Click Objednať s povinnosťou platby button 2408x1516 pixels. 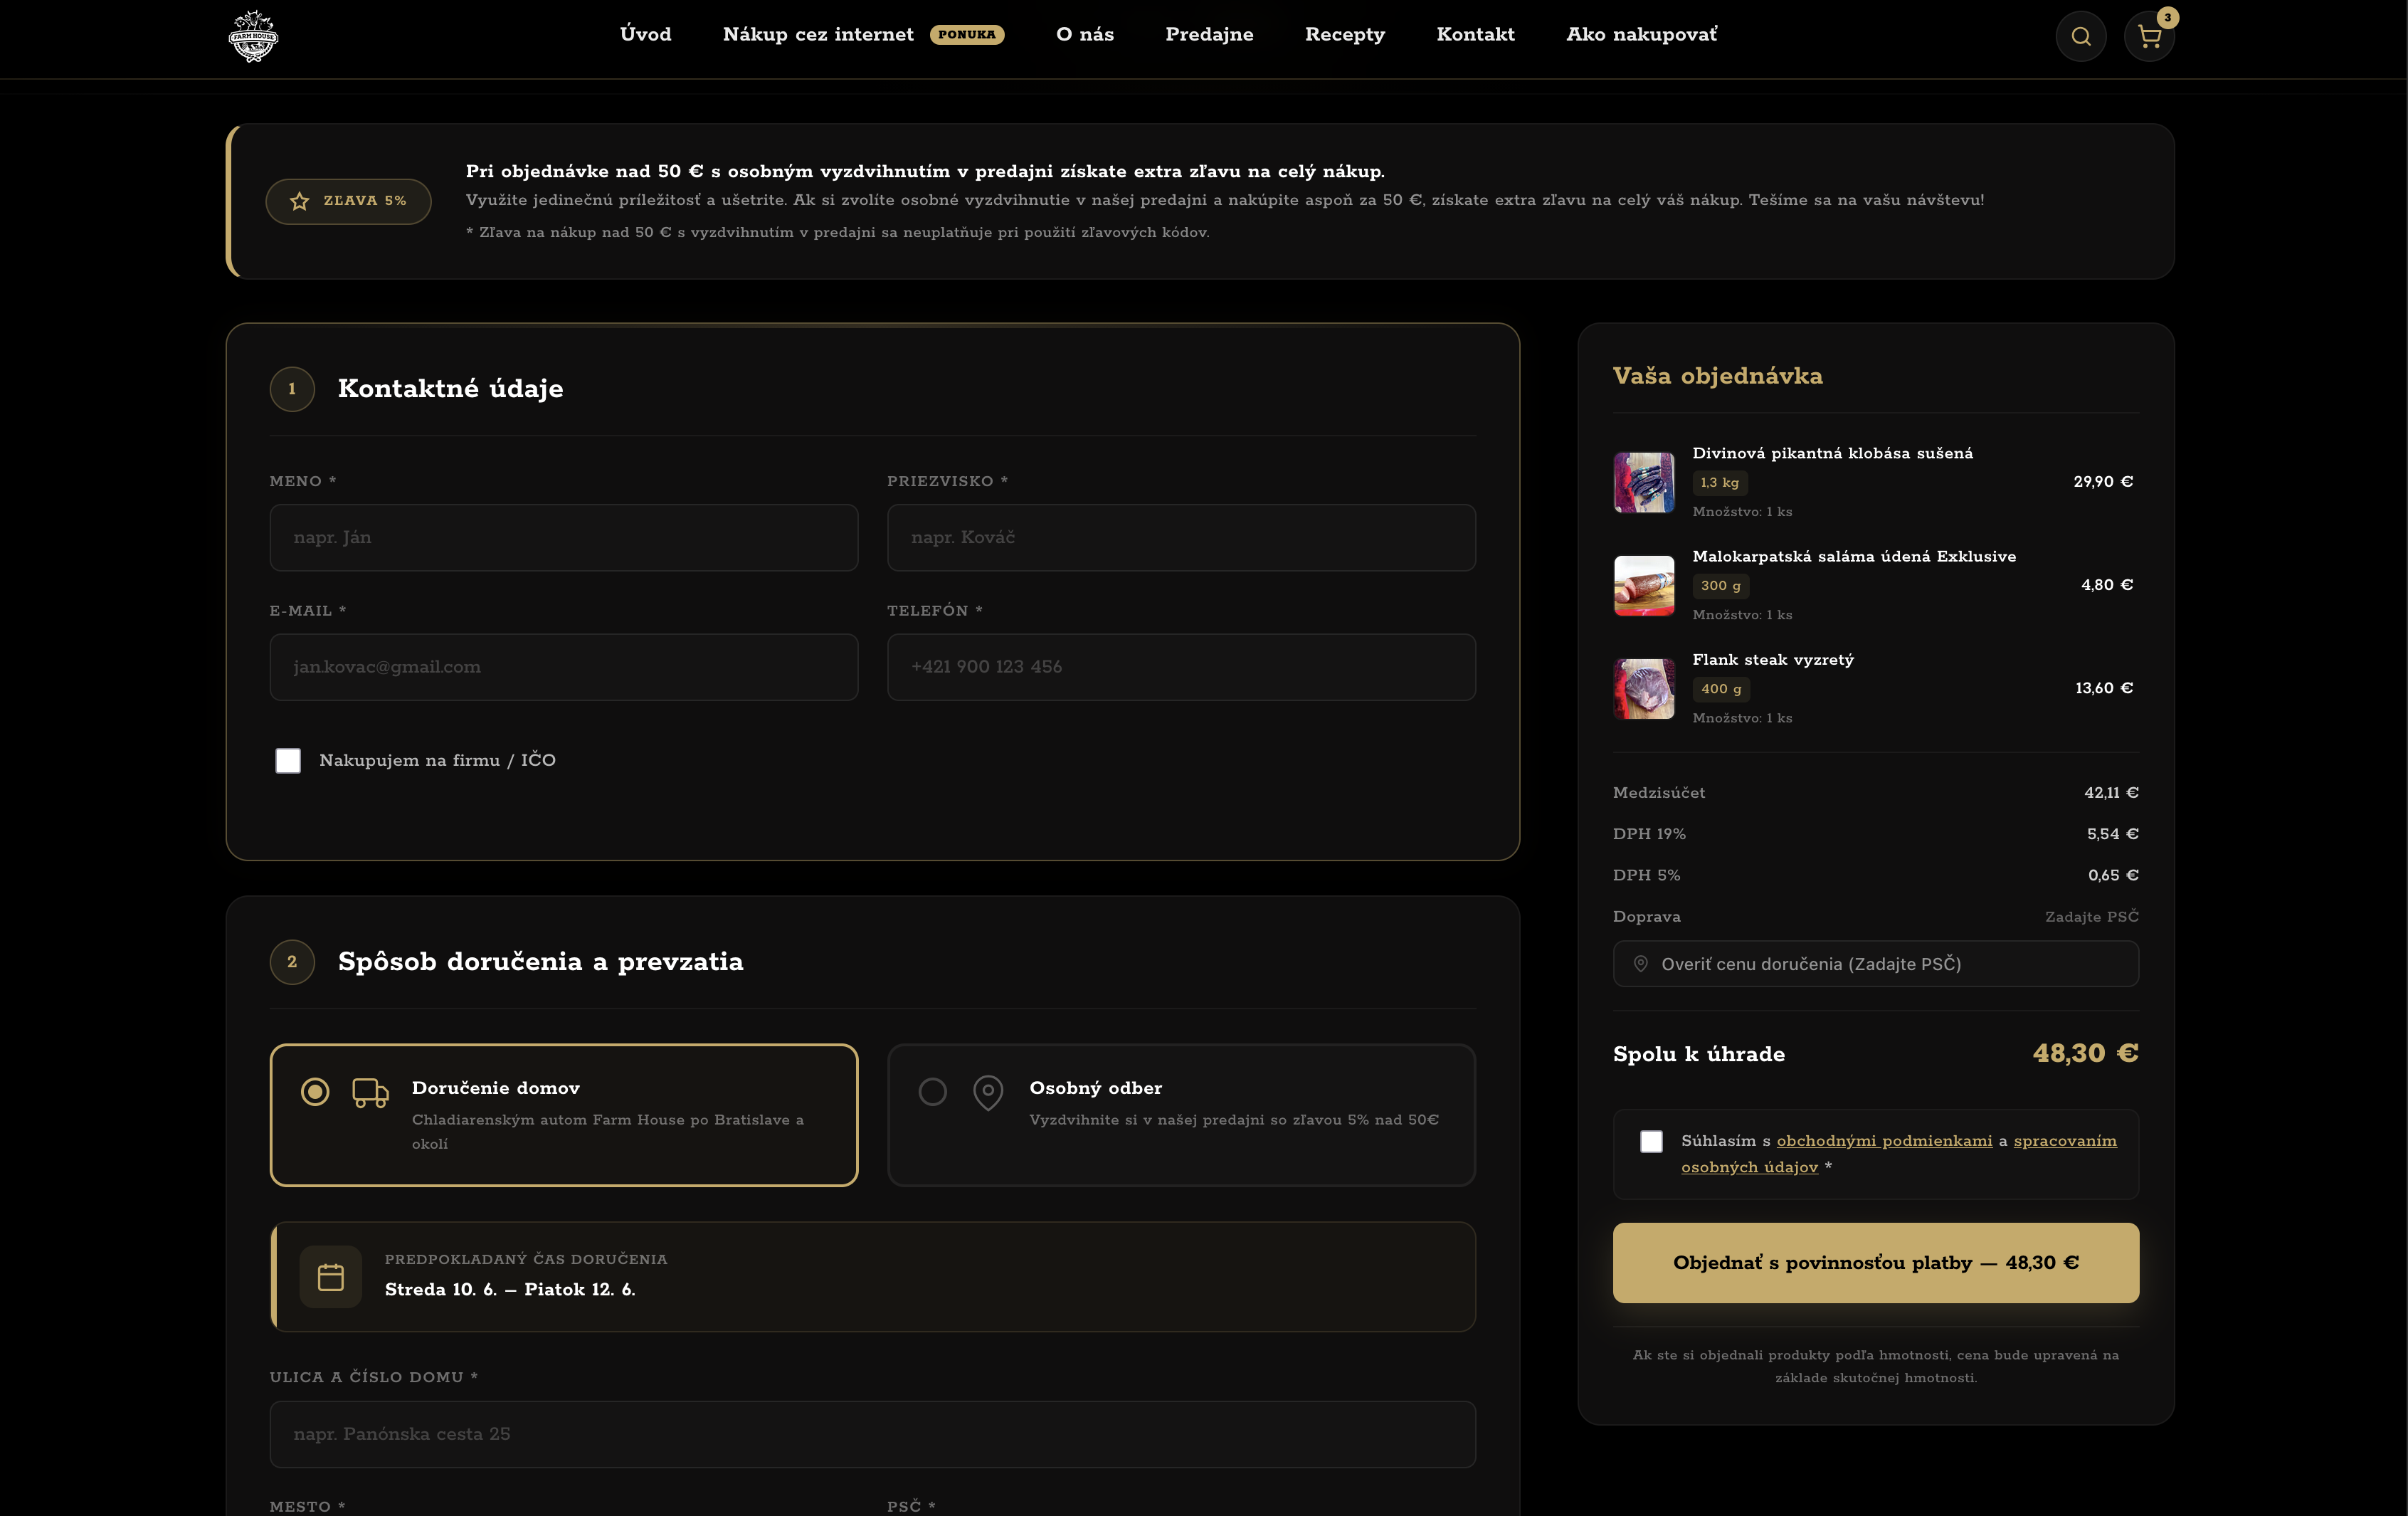point(1875,1263)
